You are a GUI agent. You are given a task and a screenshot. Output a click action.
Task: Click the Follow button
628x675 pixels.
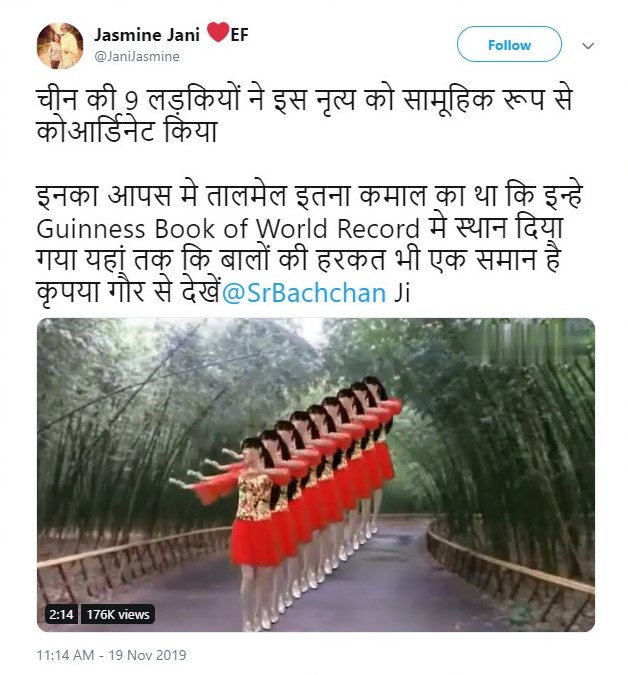[x=509, y=45]
